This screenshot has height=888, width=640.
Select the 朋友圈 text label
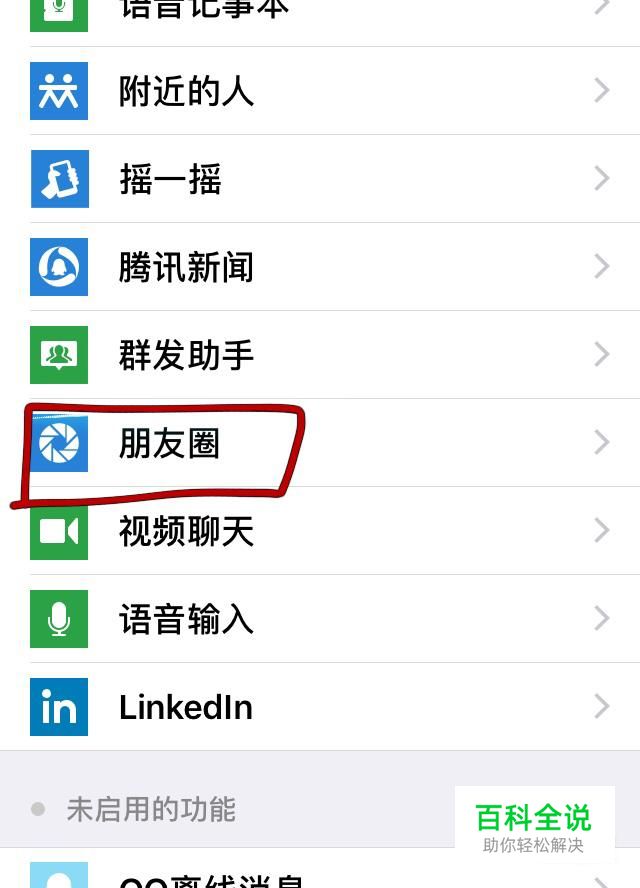(x=169, y=443)
